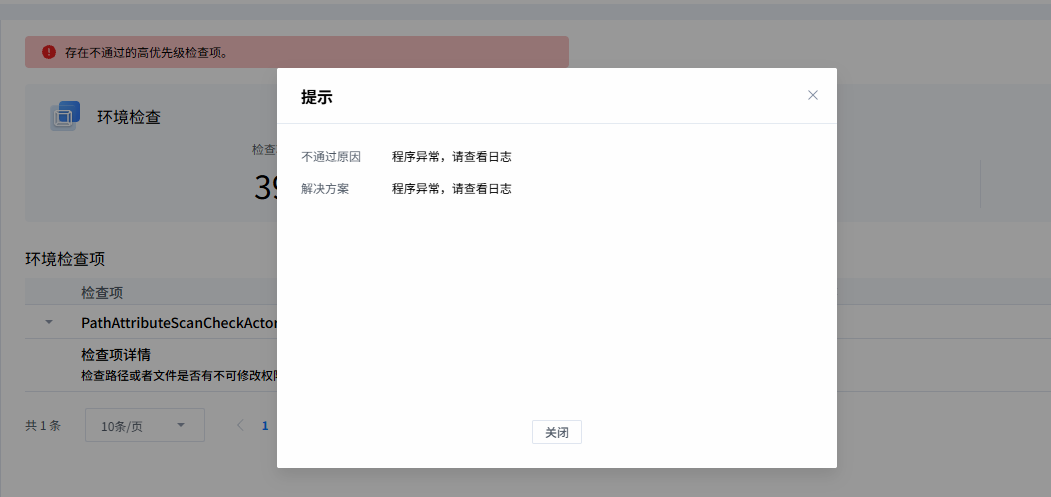Go to previous page with left arrow
This screenshot has width=1051, height=497.
point(240,425)
